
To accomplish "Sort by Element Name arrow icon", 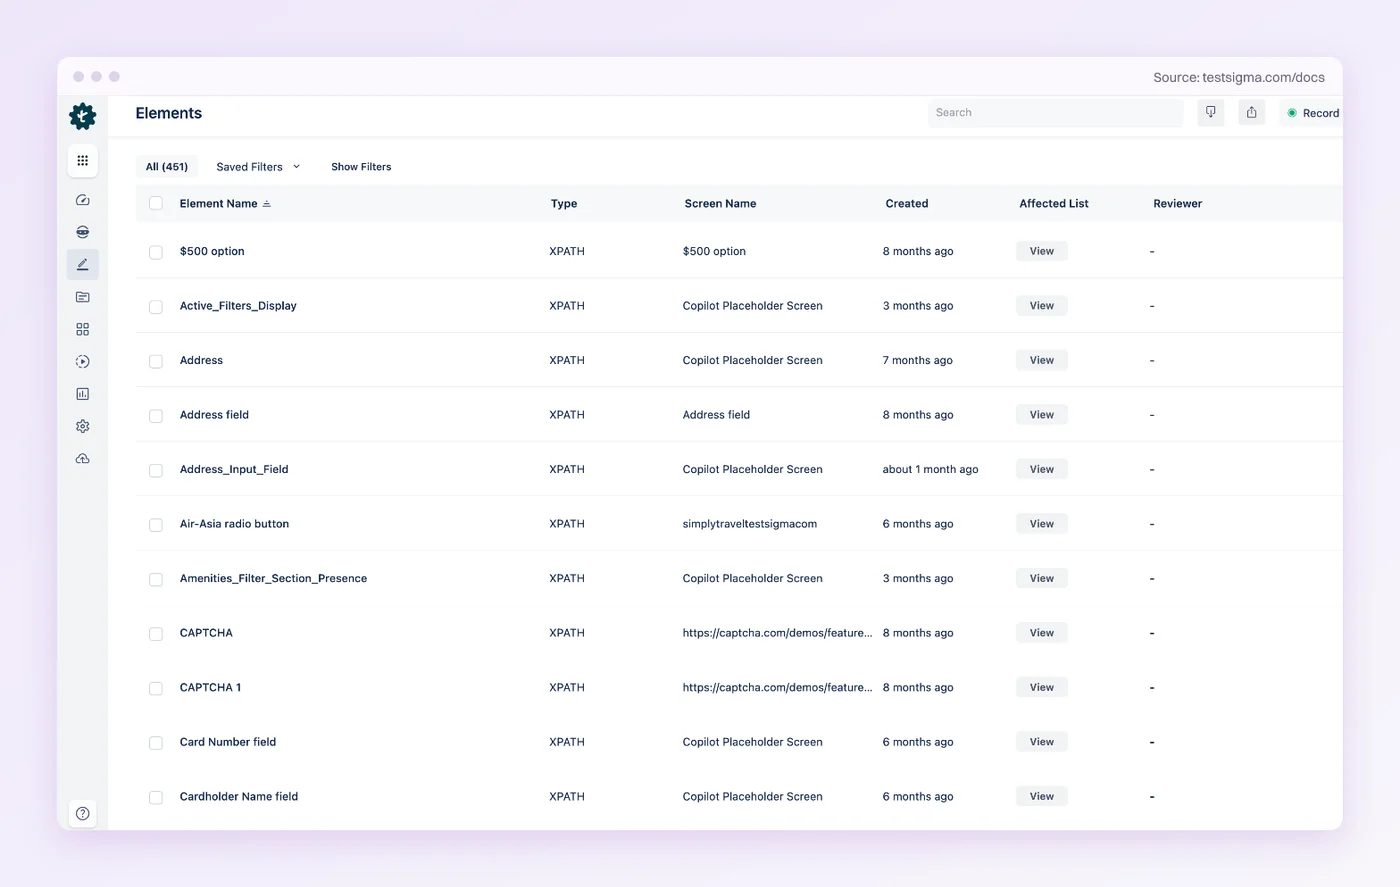I will tap(267, 204).
